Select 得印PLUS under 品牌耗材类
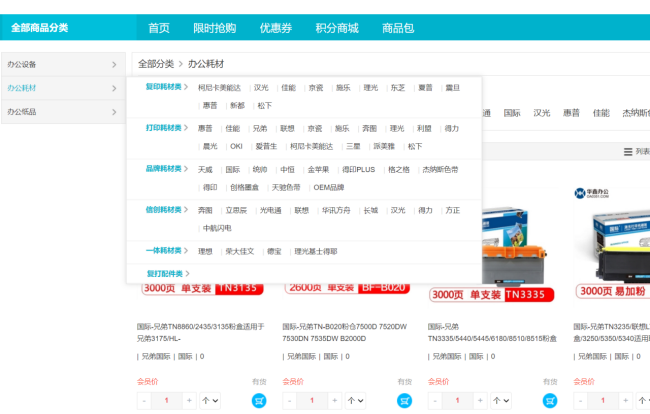The height and width of the screenshot is (414, 650). click(x=357, y=170)
